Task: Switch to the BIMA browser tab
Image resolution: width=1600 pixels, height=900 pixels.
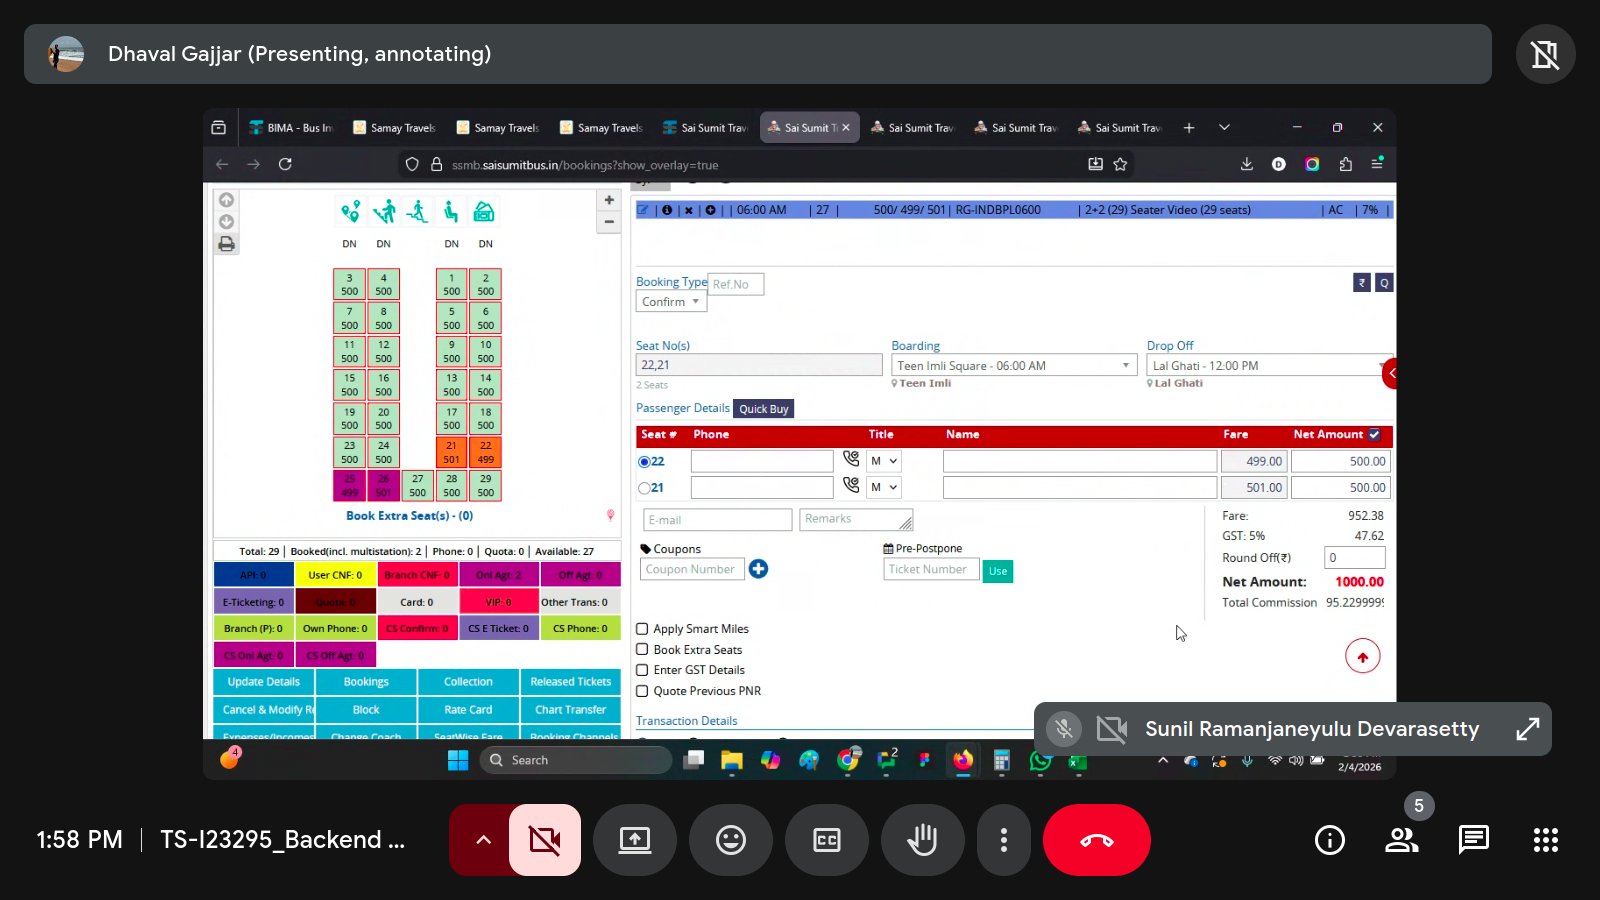Action: (291, 128)
